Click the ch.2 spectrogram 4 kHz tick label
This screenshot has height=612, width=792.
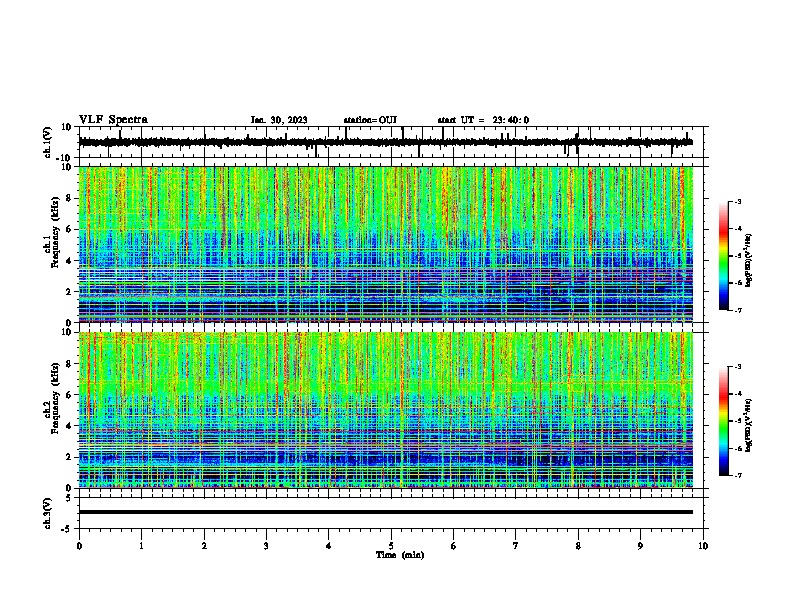point(69,426)
